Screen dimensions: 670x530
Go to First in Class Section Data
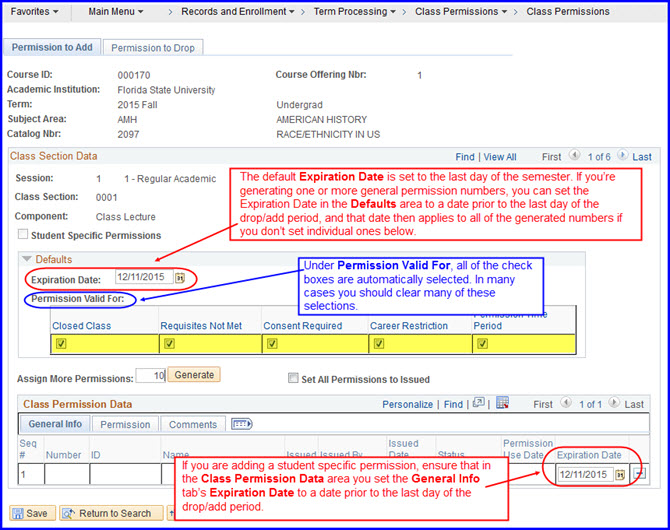(x=551, y=157)
